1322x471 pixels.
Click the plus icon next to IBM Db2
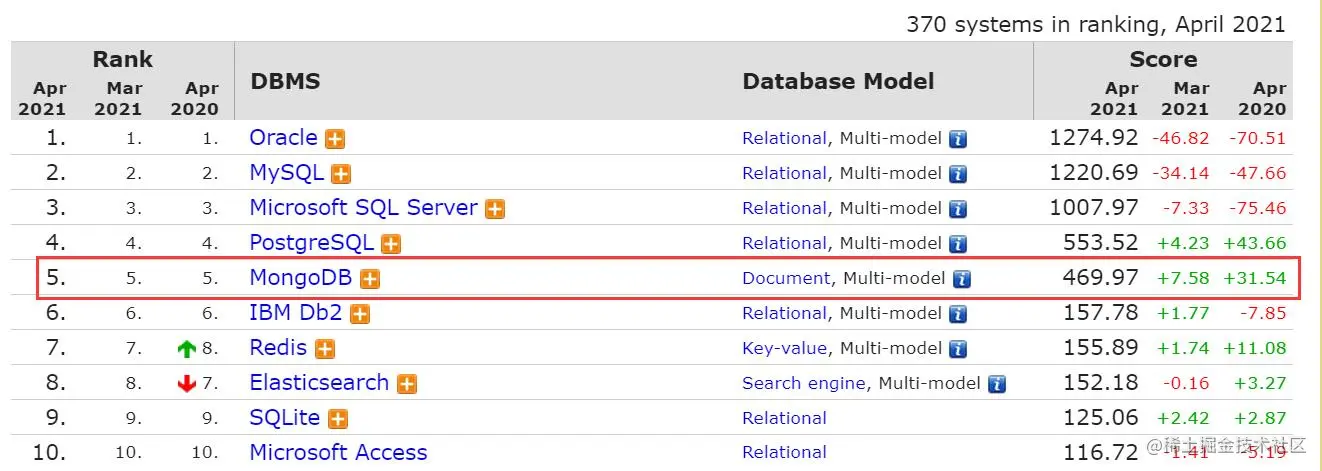(x=360, y=314)
